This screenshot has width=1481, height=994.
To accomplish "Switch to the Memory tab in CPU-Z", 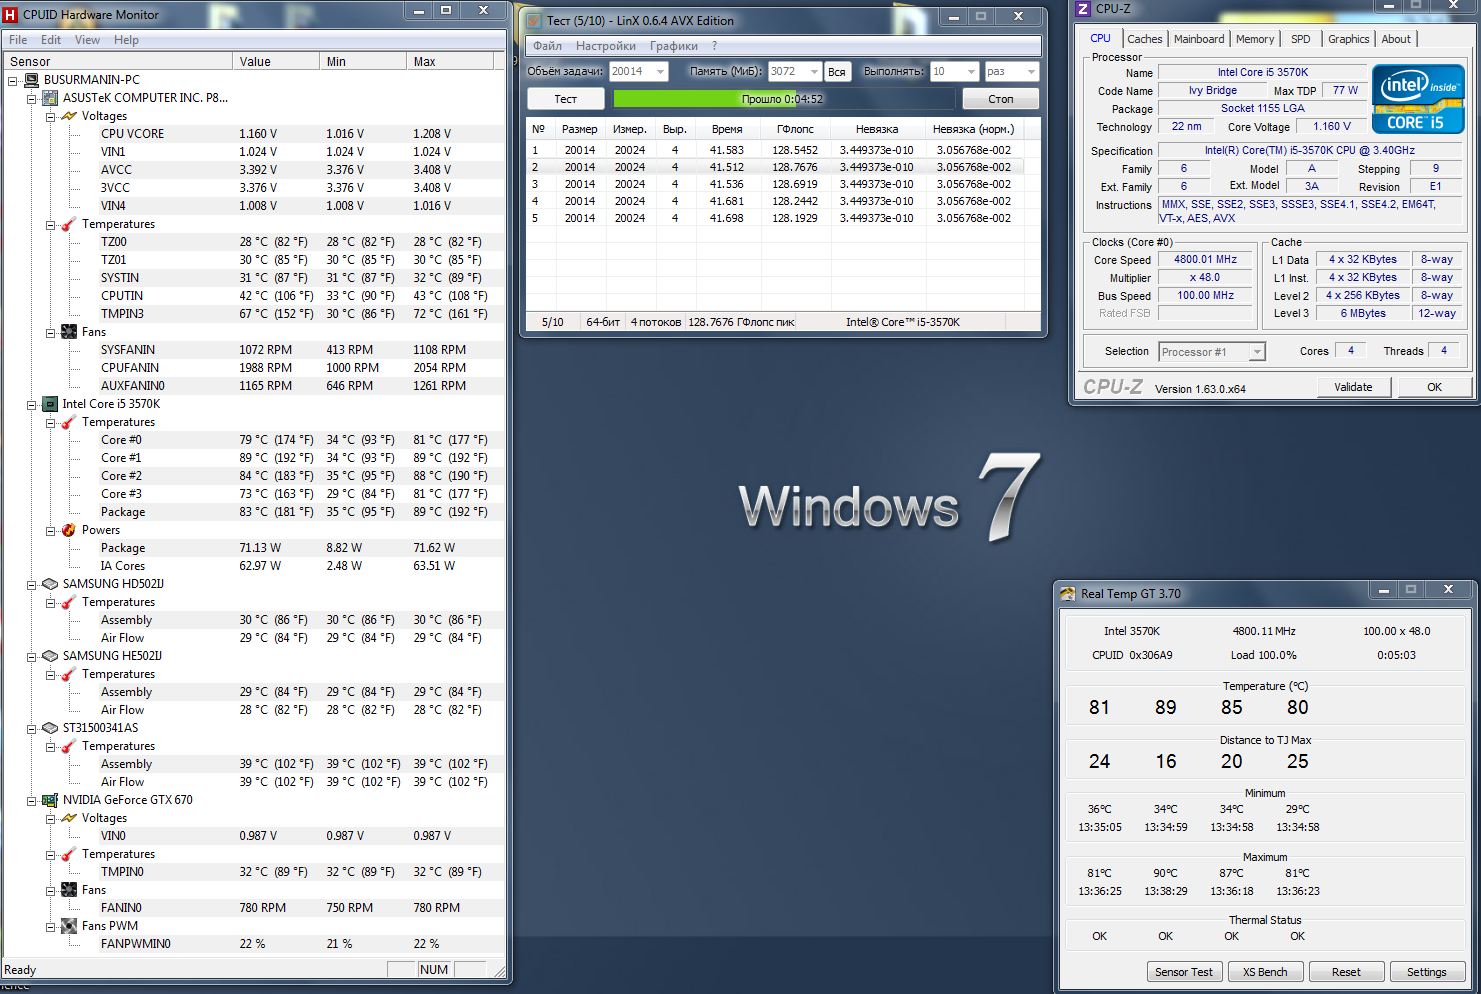I will click(x=1255, y=39).
